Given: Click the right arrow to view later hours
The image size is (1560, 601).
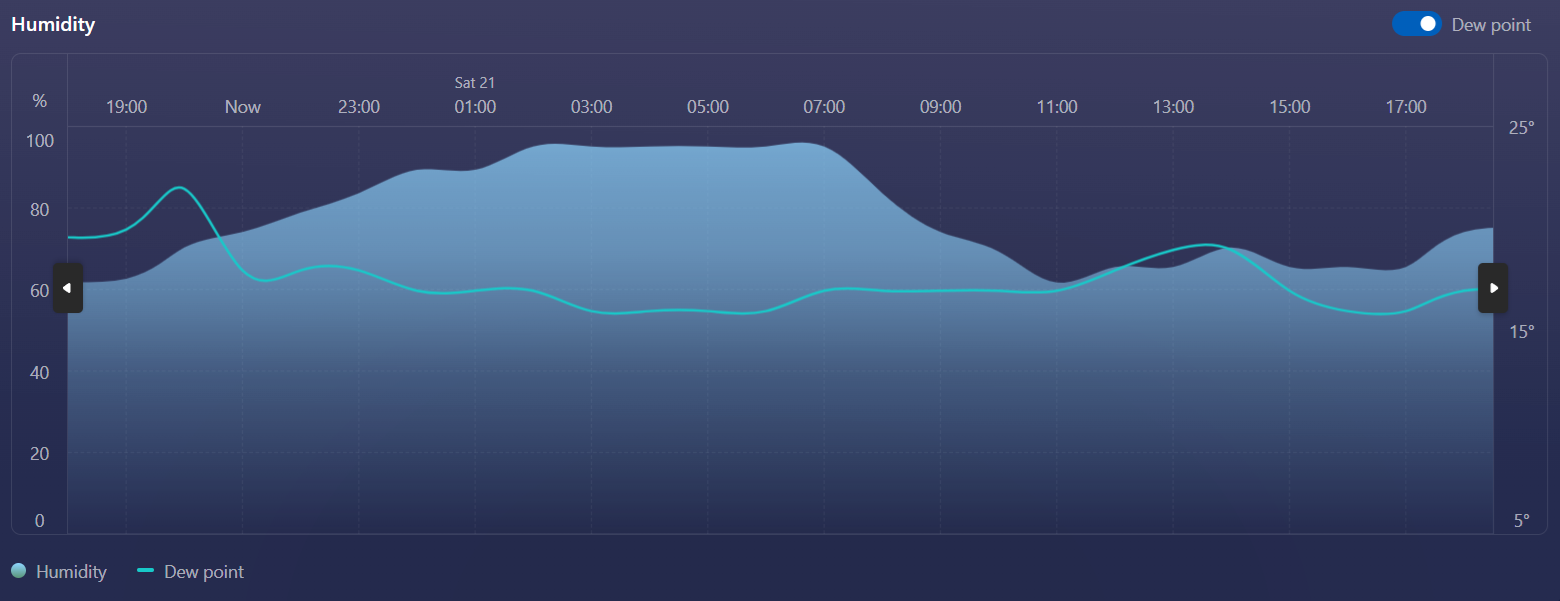Looking at the screenshot, I should (x=1493, y=288).
